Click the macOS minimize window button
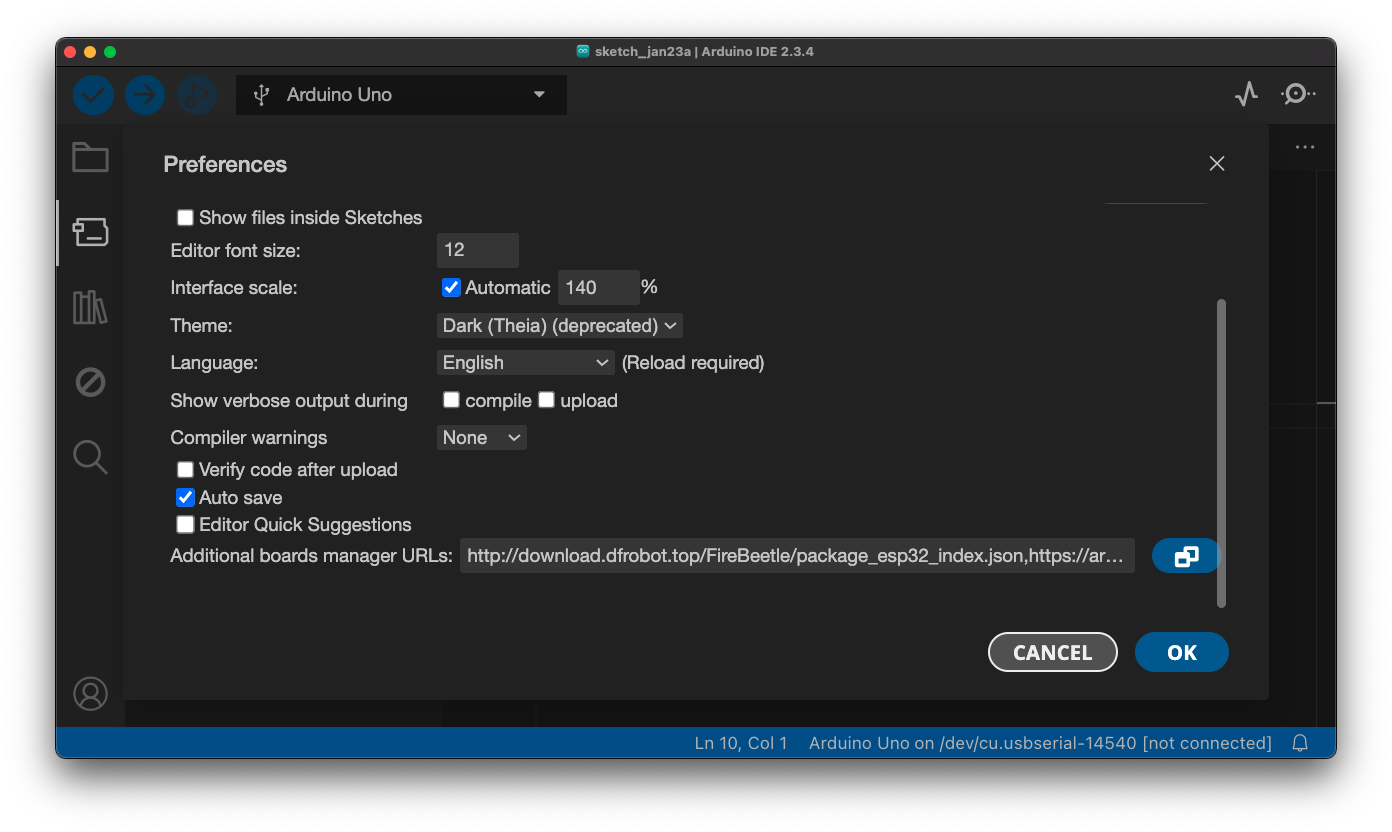 pyautogui.click(x=90, y=51)
